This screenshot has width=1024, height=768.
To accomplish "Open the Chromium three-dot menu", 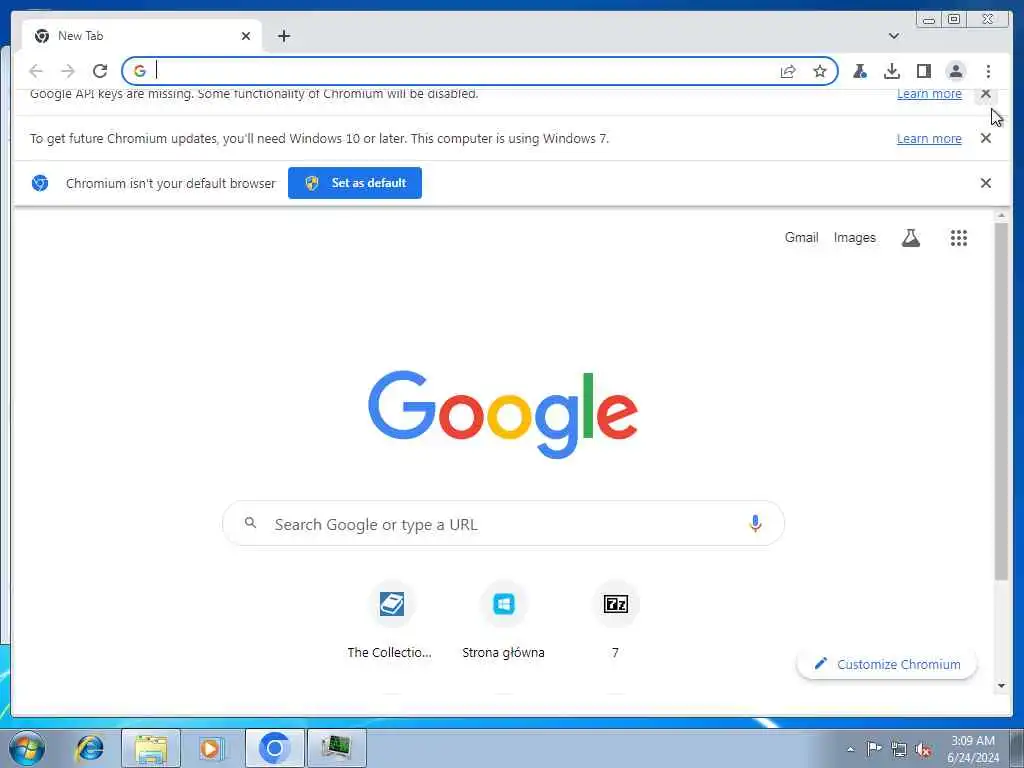I will click(x=988, y=71).
